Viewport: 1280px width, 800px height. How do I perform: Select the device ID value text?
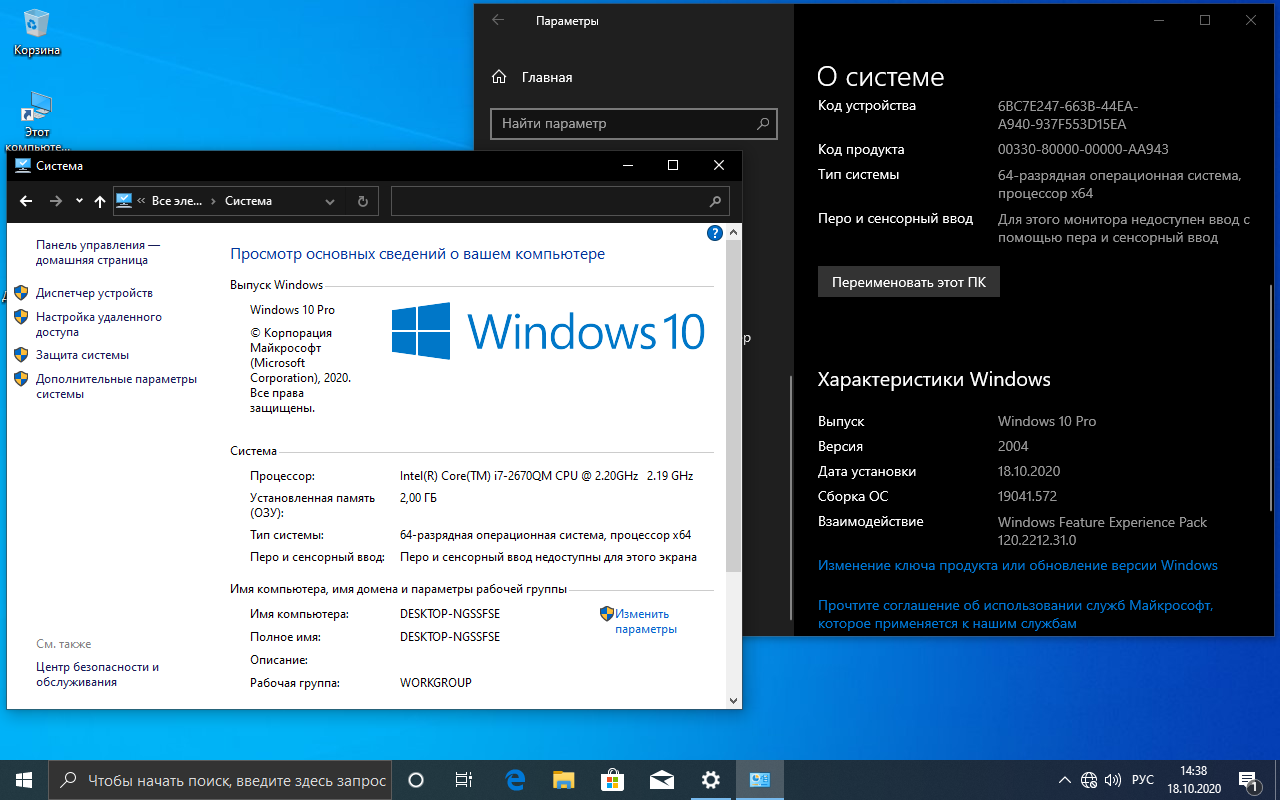(1068, 115)
